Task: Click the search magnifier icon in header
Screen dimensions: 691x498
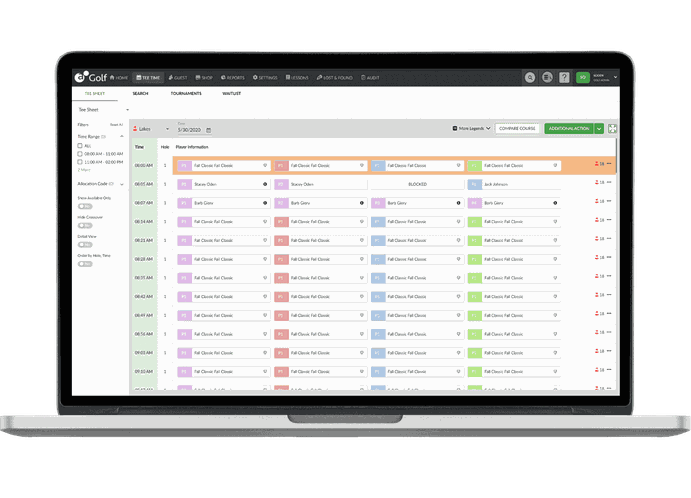Action: (x=530, y=77)
